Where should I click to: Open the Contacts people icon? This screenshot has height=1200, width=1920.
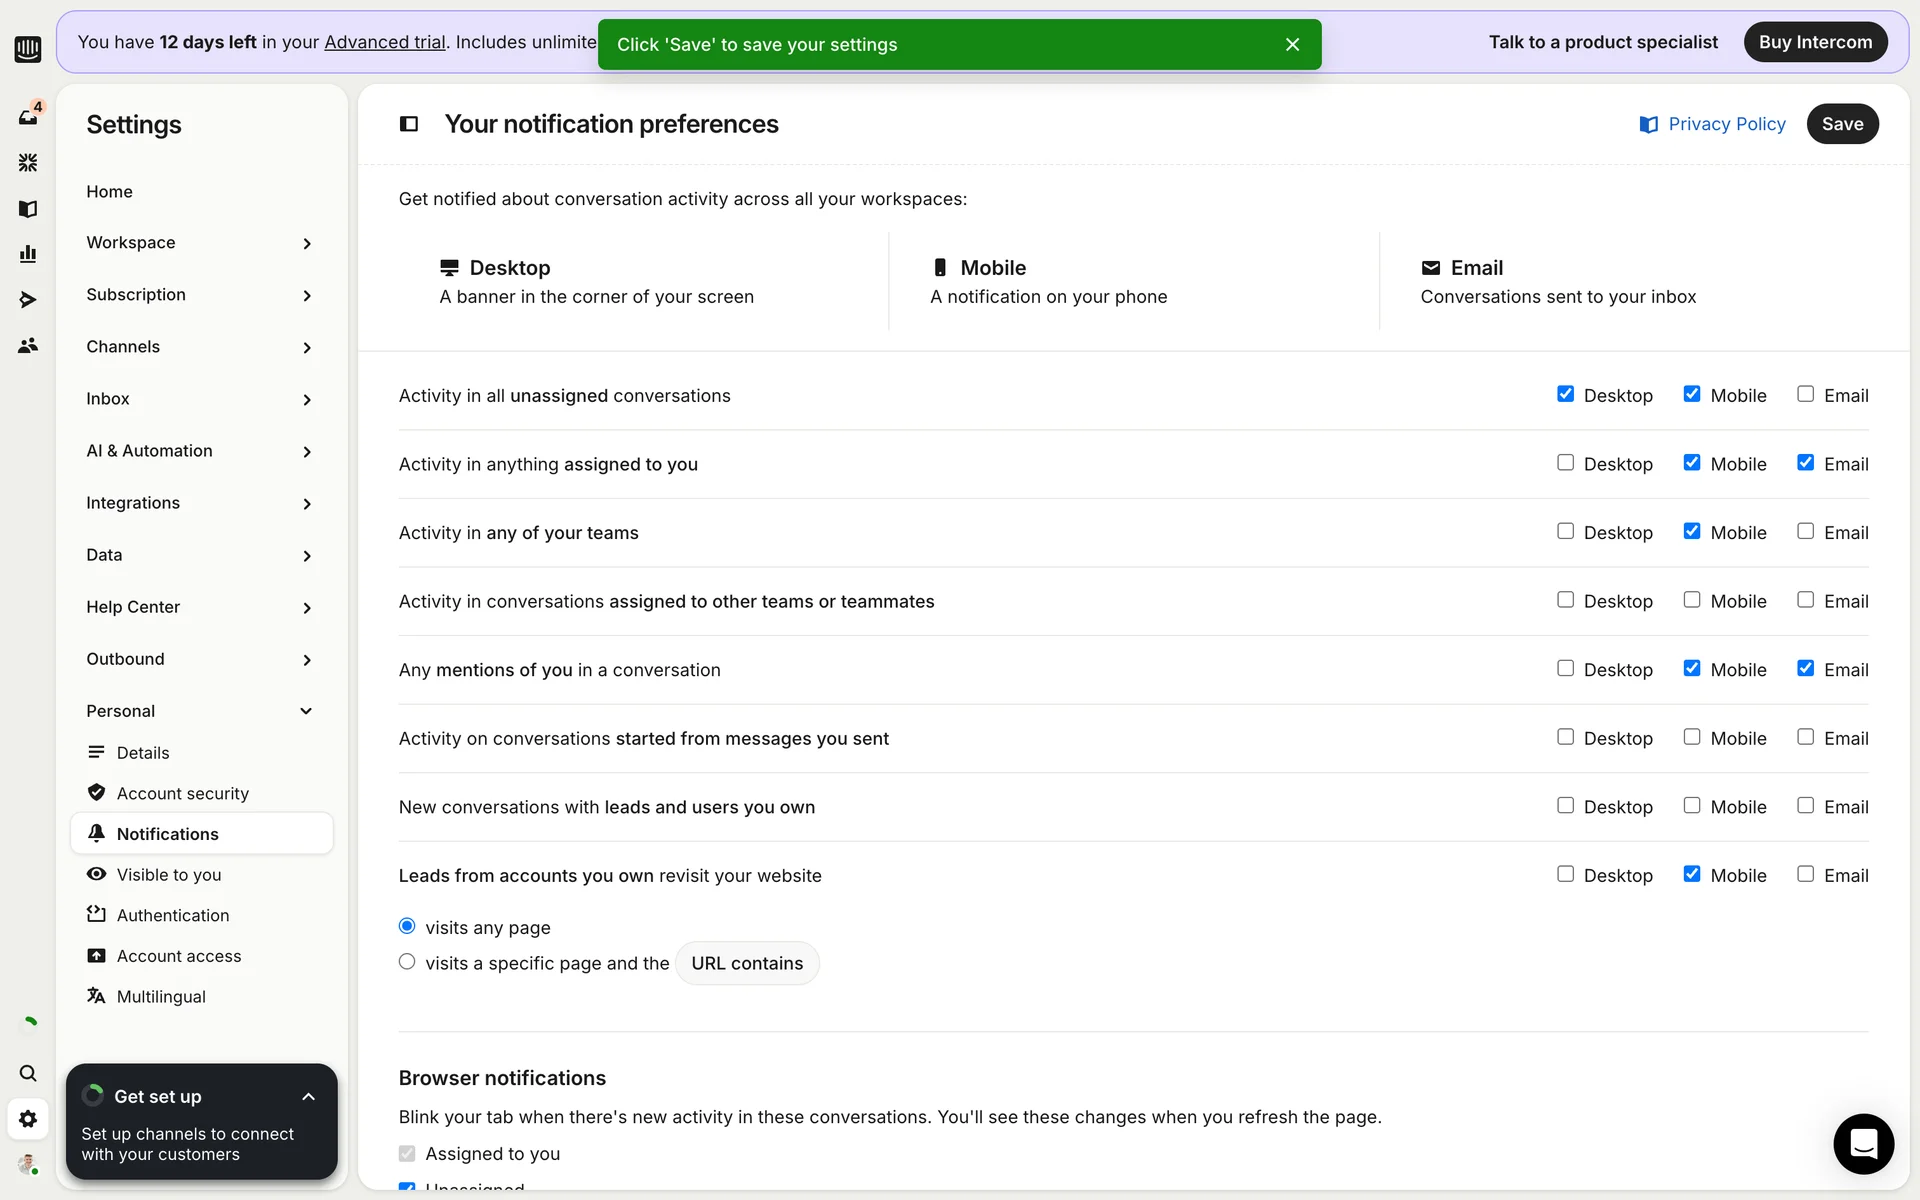[x=28, y=345]
